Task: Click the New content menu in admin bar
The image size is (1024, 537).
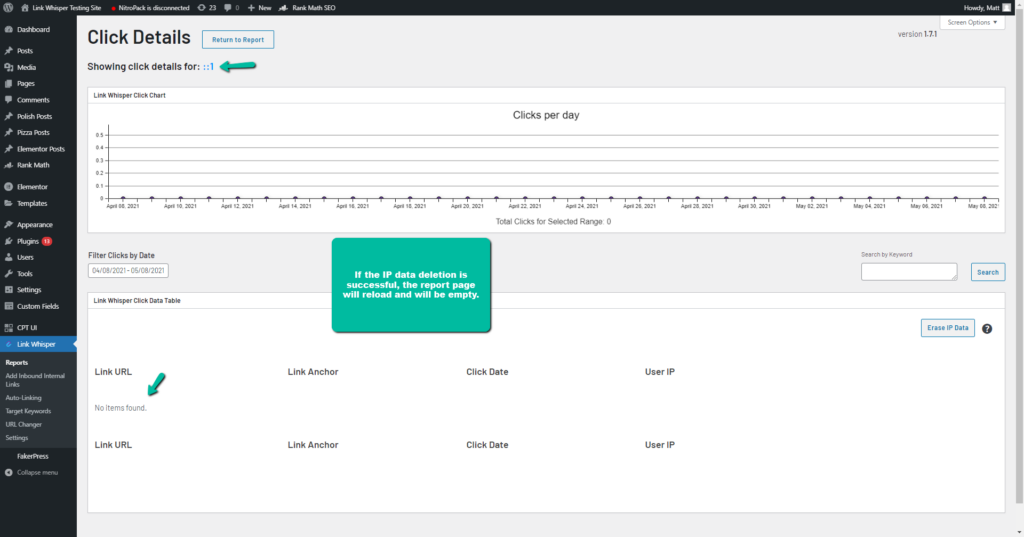Action: click(259, 8)
